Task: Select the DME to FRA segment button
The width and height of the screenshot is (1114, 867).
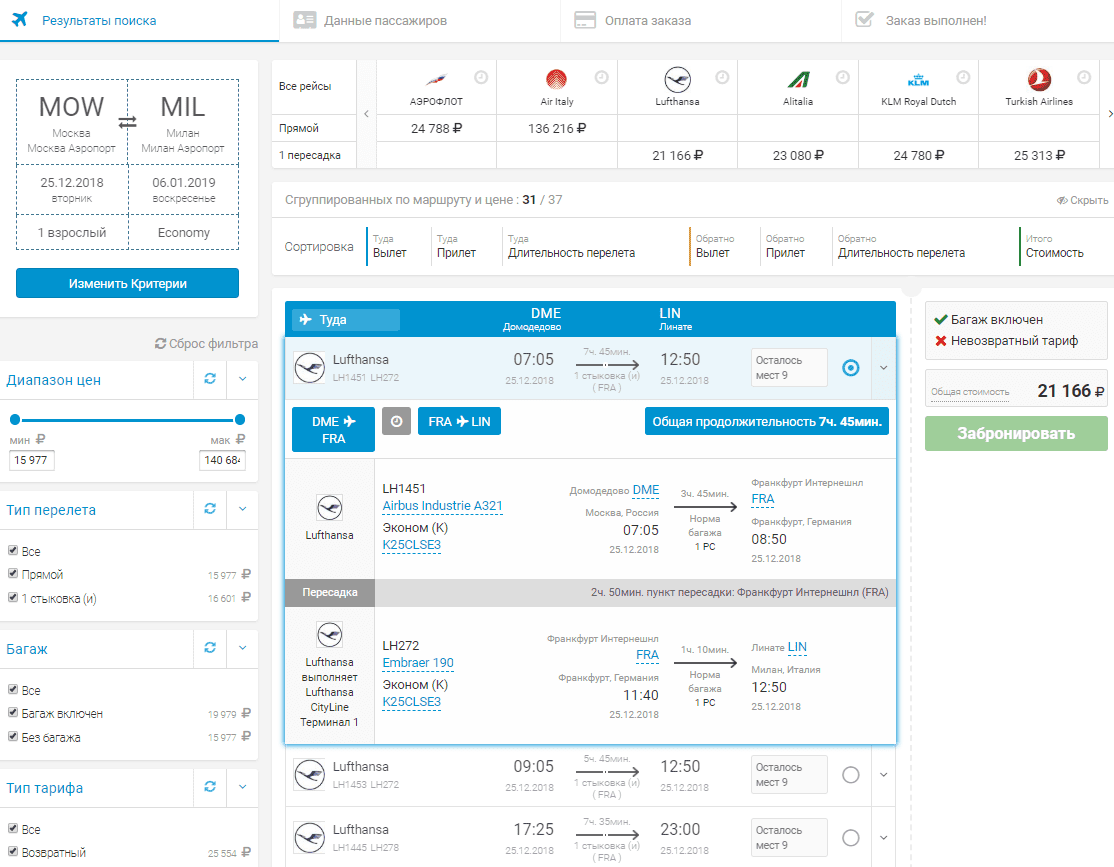Action: [x=333, y=429]
